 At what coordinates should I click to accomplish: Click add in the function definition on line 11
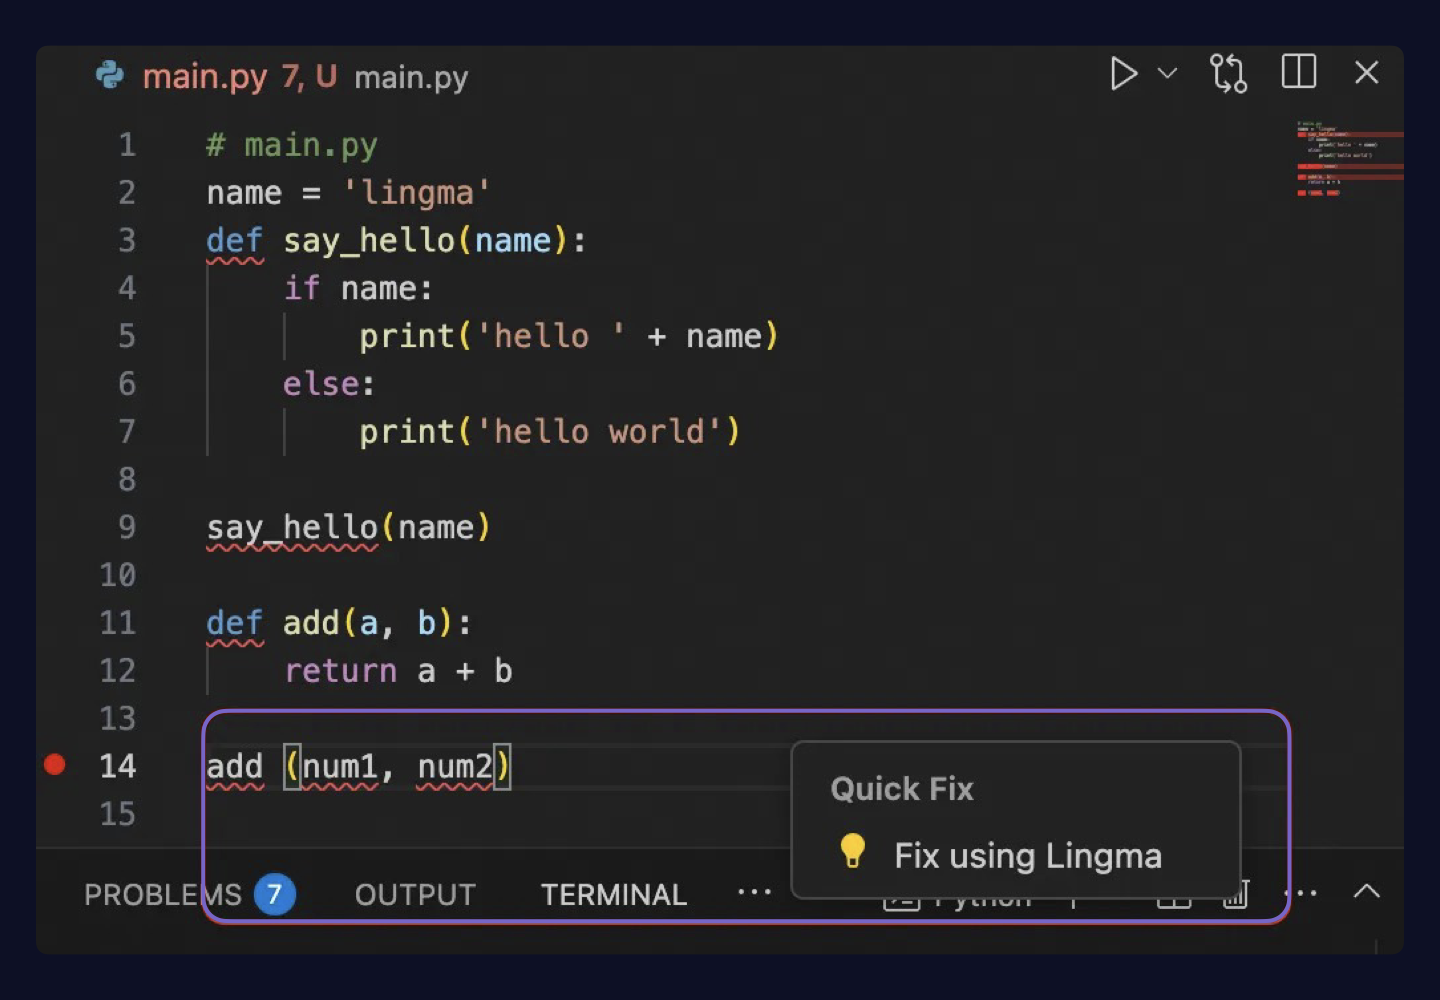[x=311, y=623]
